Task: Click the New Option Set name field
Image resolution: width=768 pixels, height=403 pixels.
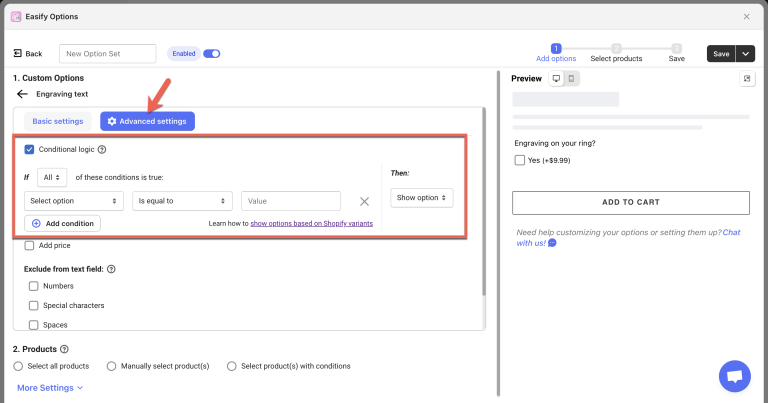Action: coord(108,54)
